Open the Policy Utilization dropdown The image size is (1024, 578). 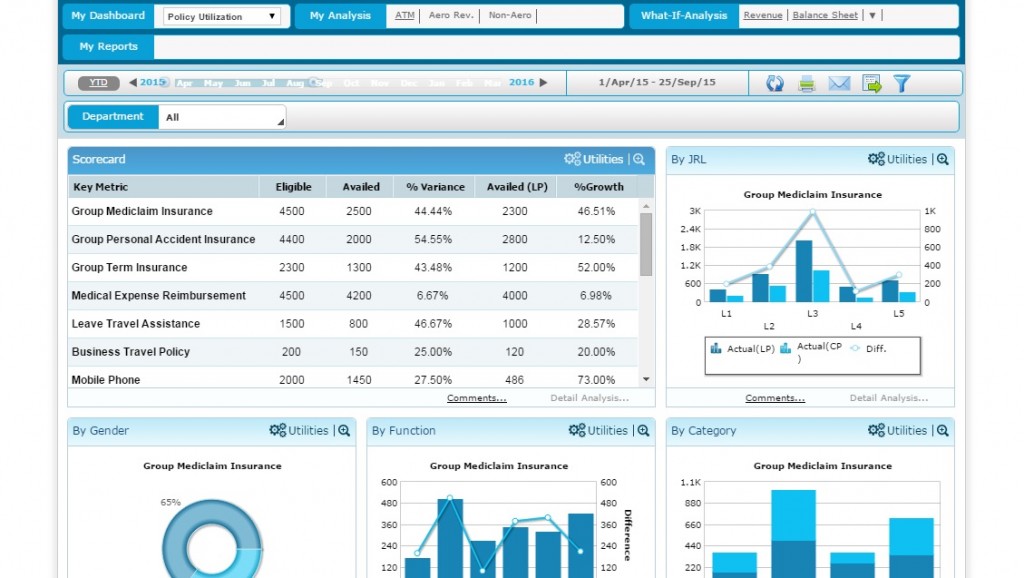(221, 16)
